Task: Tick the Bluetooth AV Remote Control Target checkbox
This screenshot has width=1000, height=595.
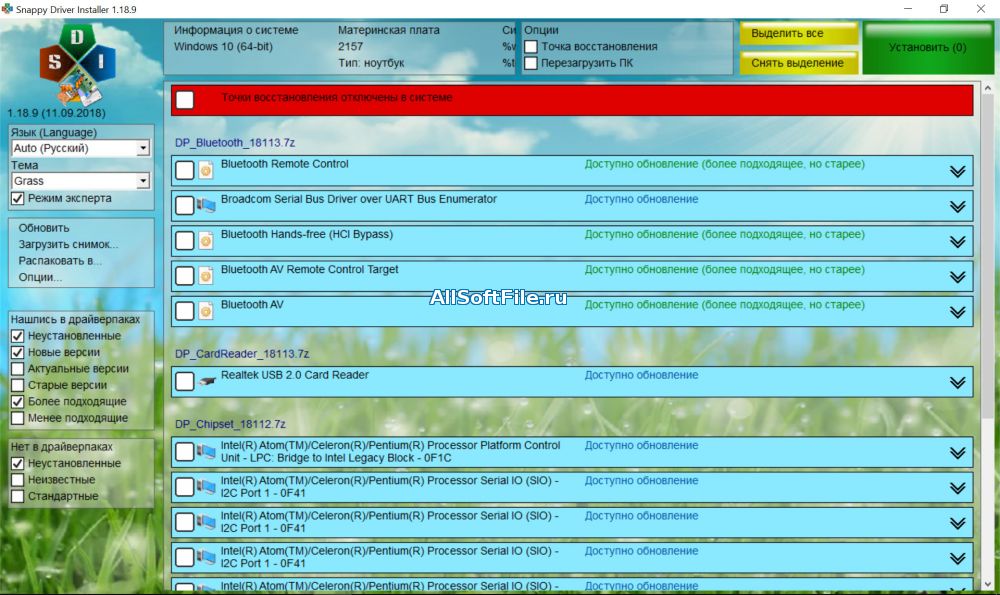Action: point(185,275)
